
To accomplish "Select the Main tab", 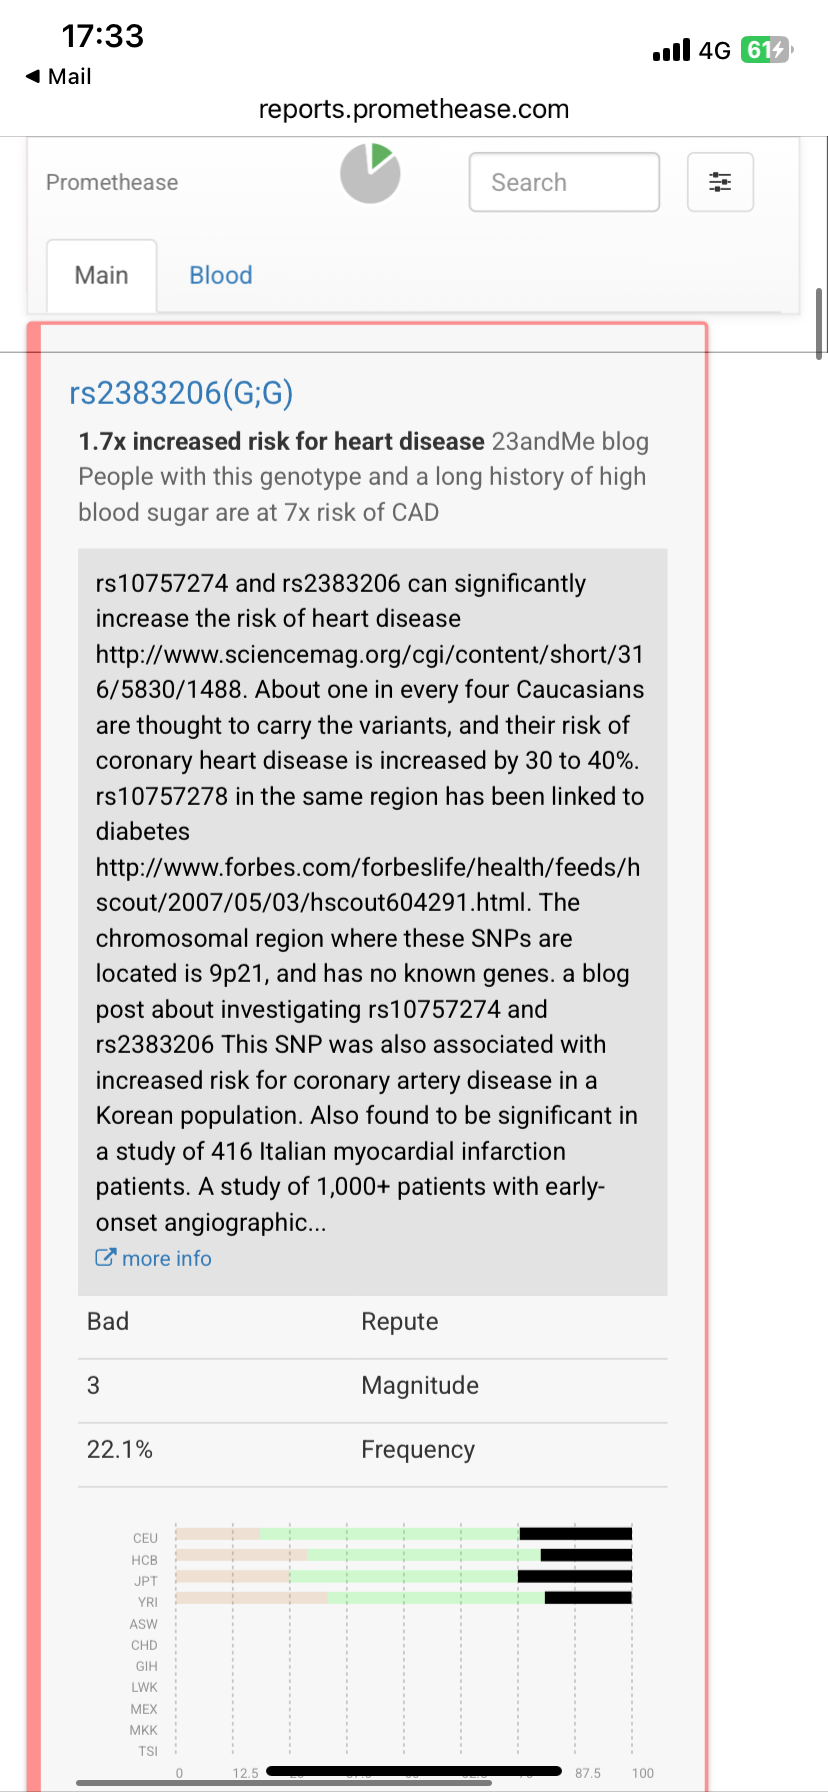I will coord(102,276).
